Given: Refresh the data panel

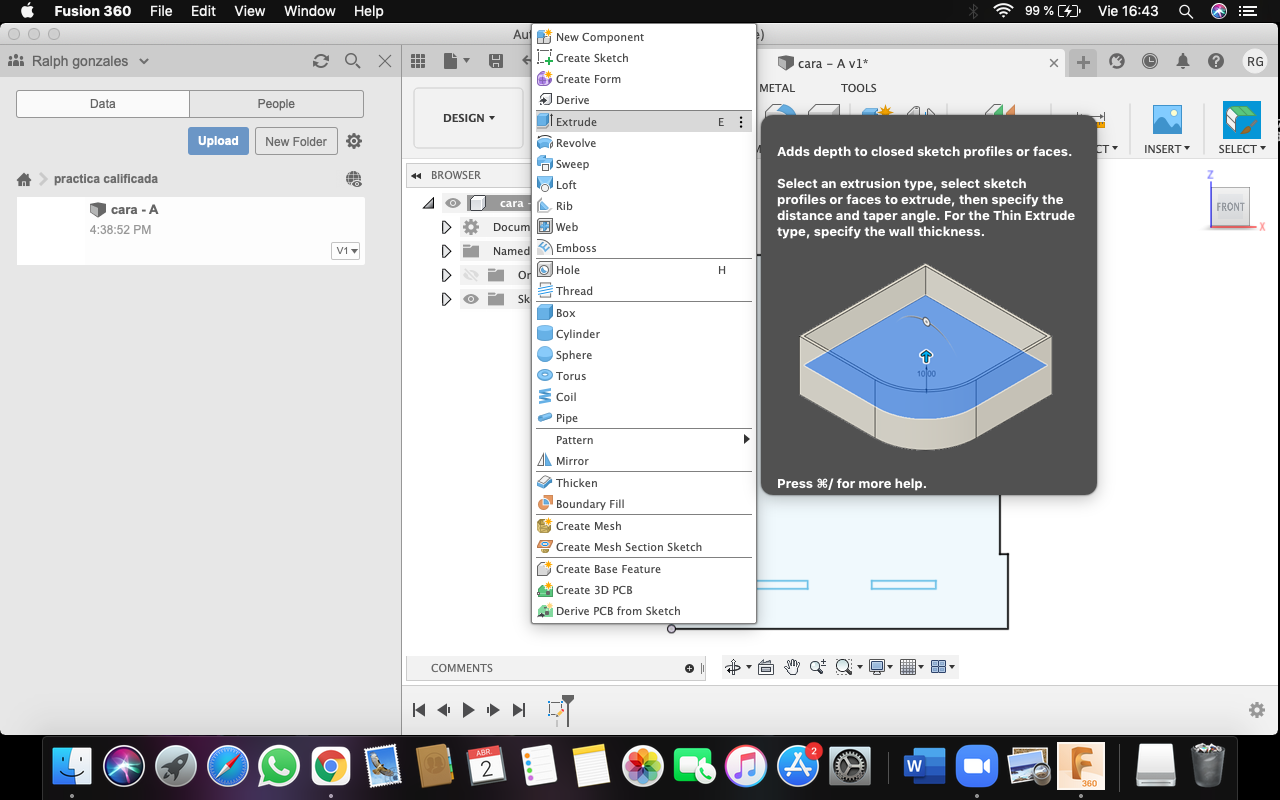Looking at the screenshot, I should tap(321, 61).
